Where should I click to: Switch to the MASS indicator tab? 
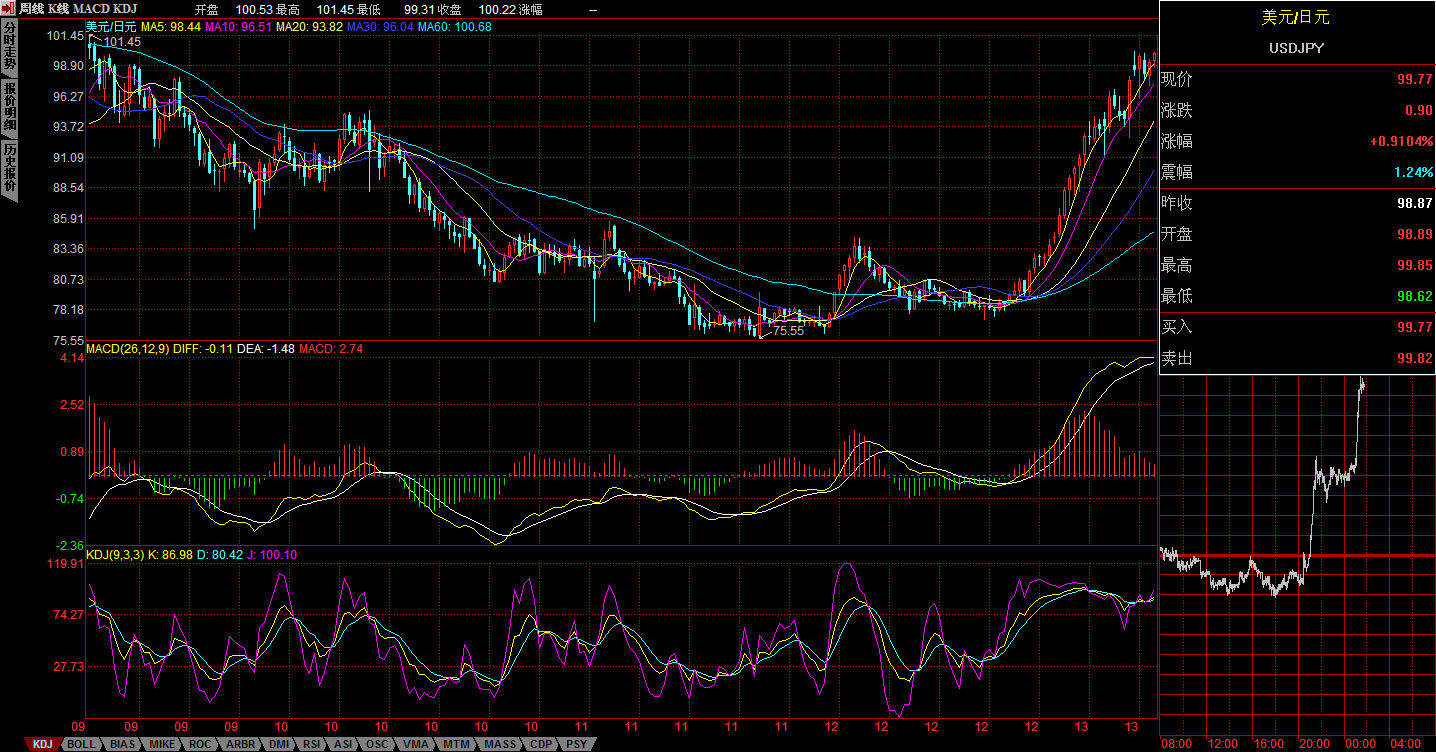(x=499, y=744)
